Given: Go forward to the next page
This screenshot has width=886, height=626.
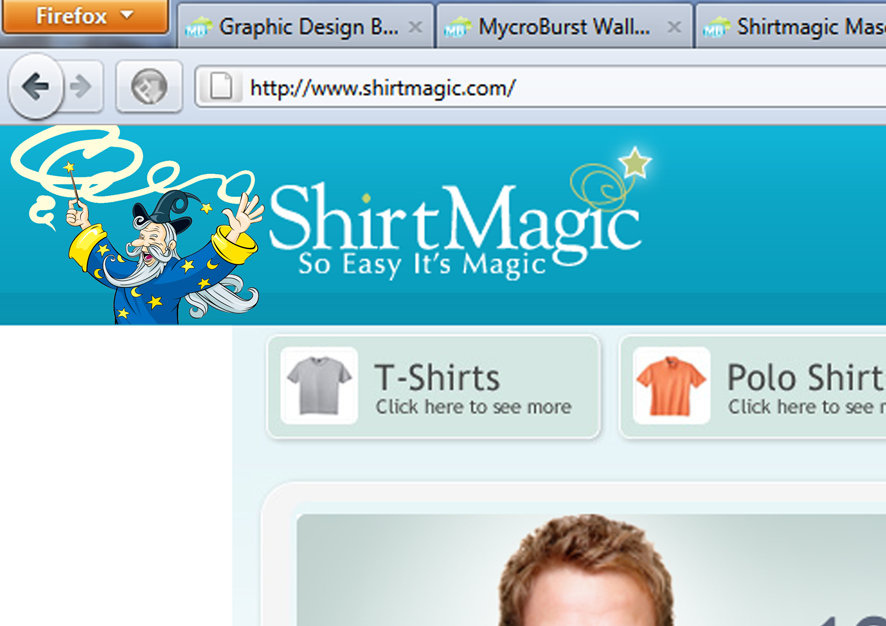Looking at the screenshot, I should [82, 86].
